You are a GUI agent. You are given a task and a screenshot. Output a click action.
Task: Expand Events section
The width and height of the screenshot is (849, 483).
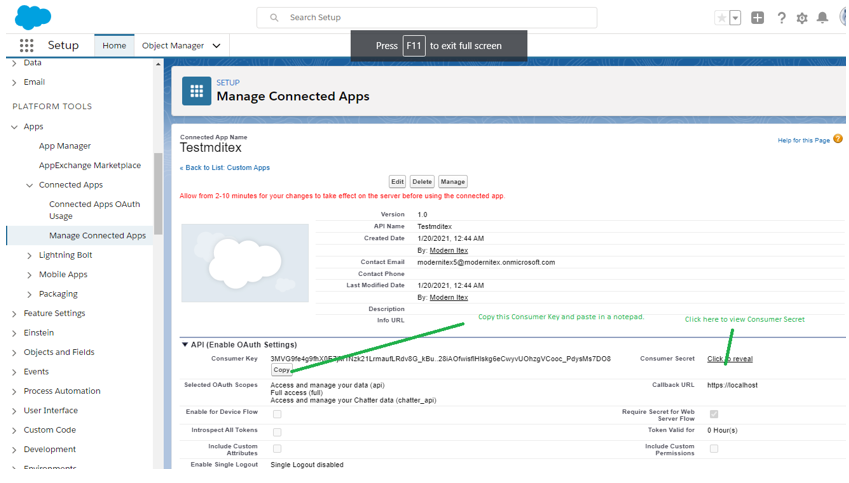(14, 372)
